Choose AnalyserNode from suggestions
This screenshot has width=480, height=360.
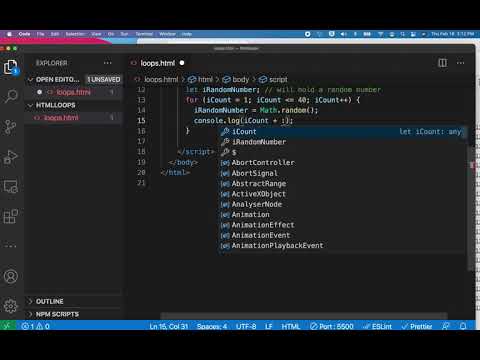342,204
